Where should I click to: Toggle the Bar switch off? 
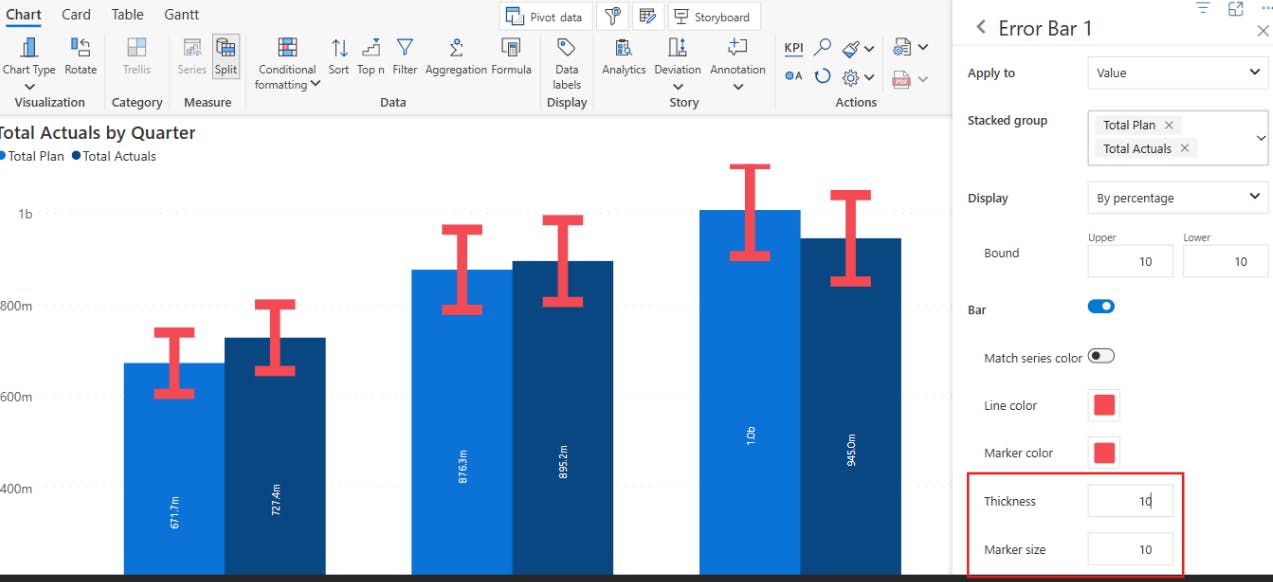pos(1101,307)
